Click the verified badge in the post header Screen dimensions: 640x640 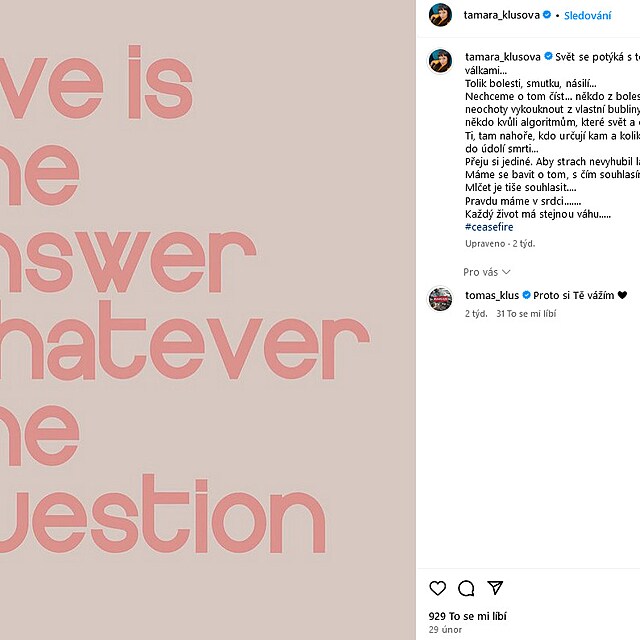pos(547,15)
